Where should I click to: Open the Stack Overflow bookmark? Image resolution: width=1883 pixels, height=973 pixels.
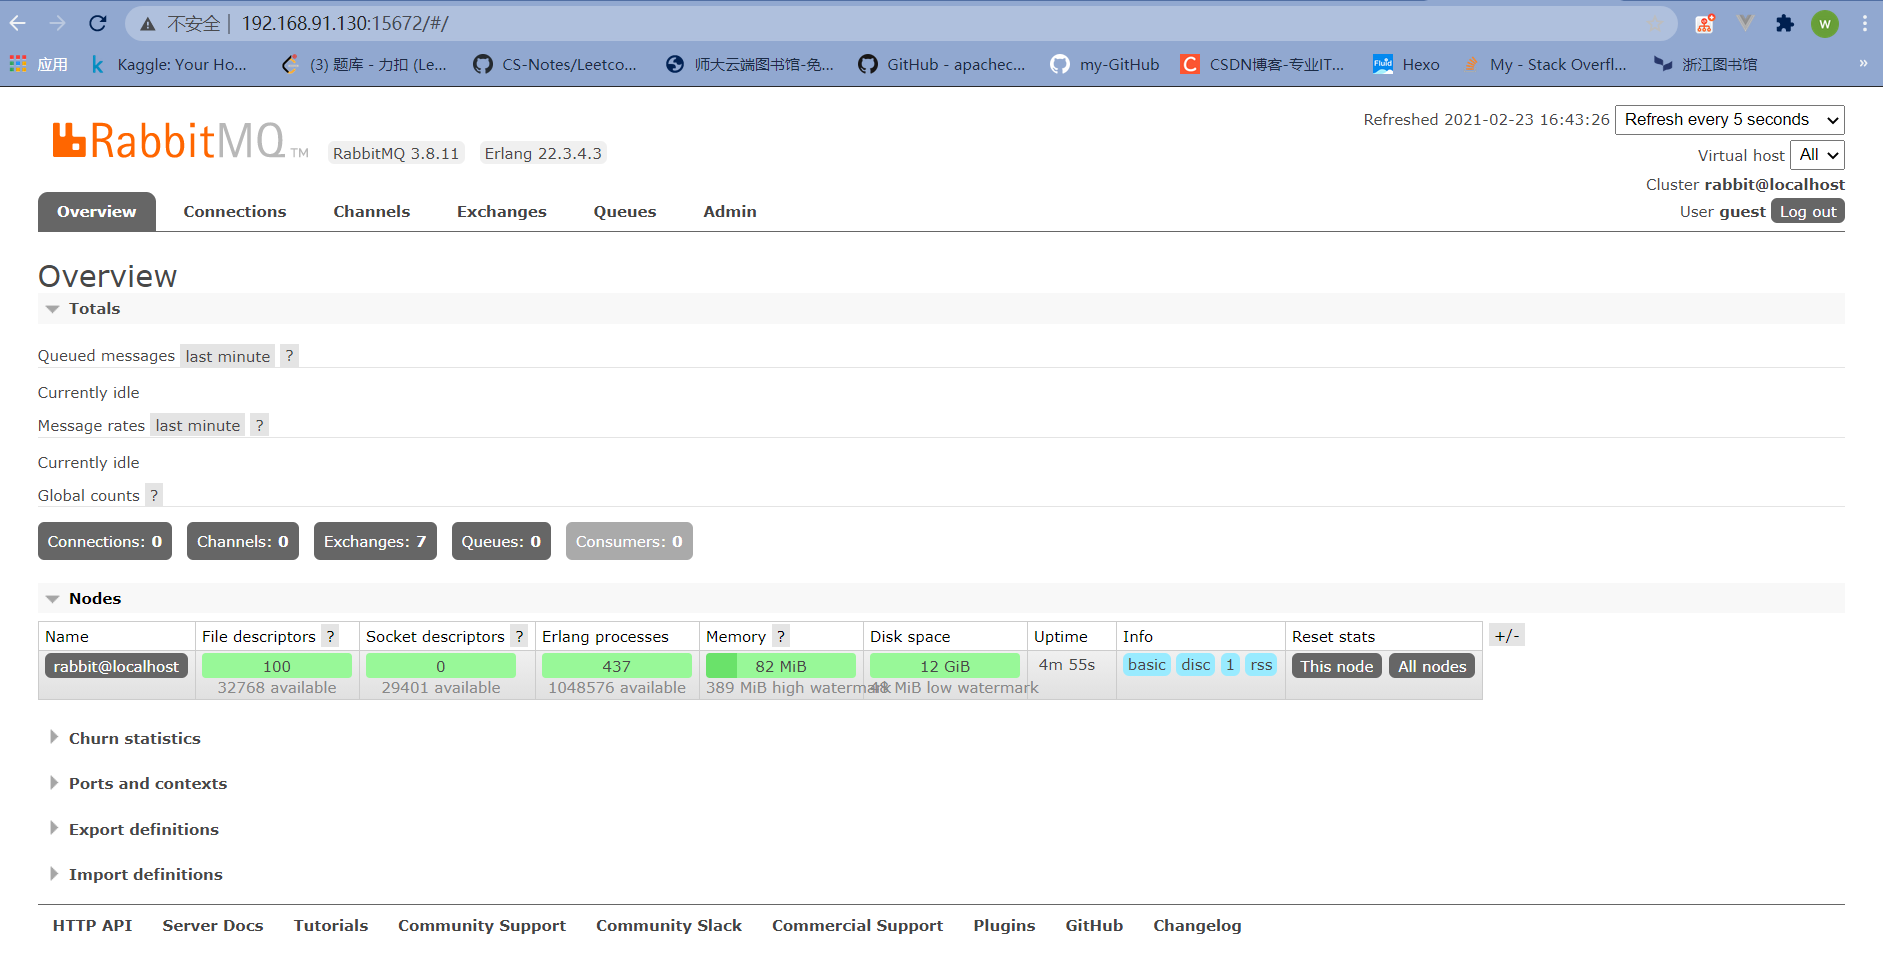(1545, 64)
